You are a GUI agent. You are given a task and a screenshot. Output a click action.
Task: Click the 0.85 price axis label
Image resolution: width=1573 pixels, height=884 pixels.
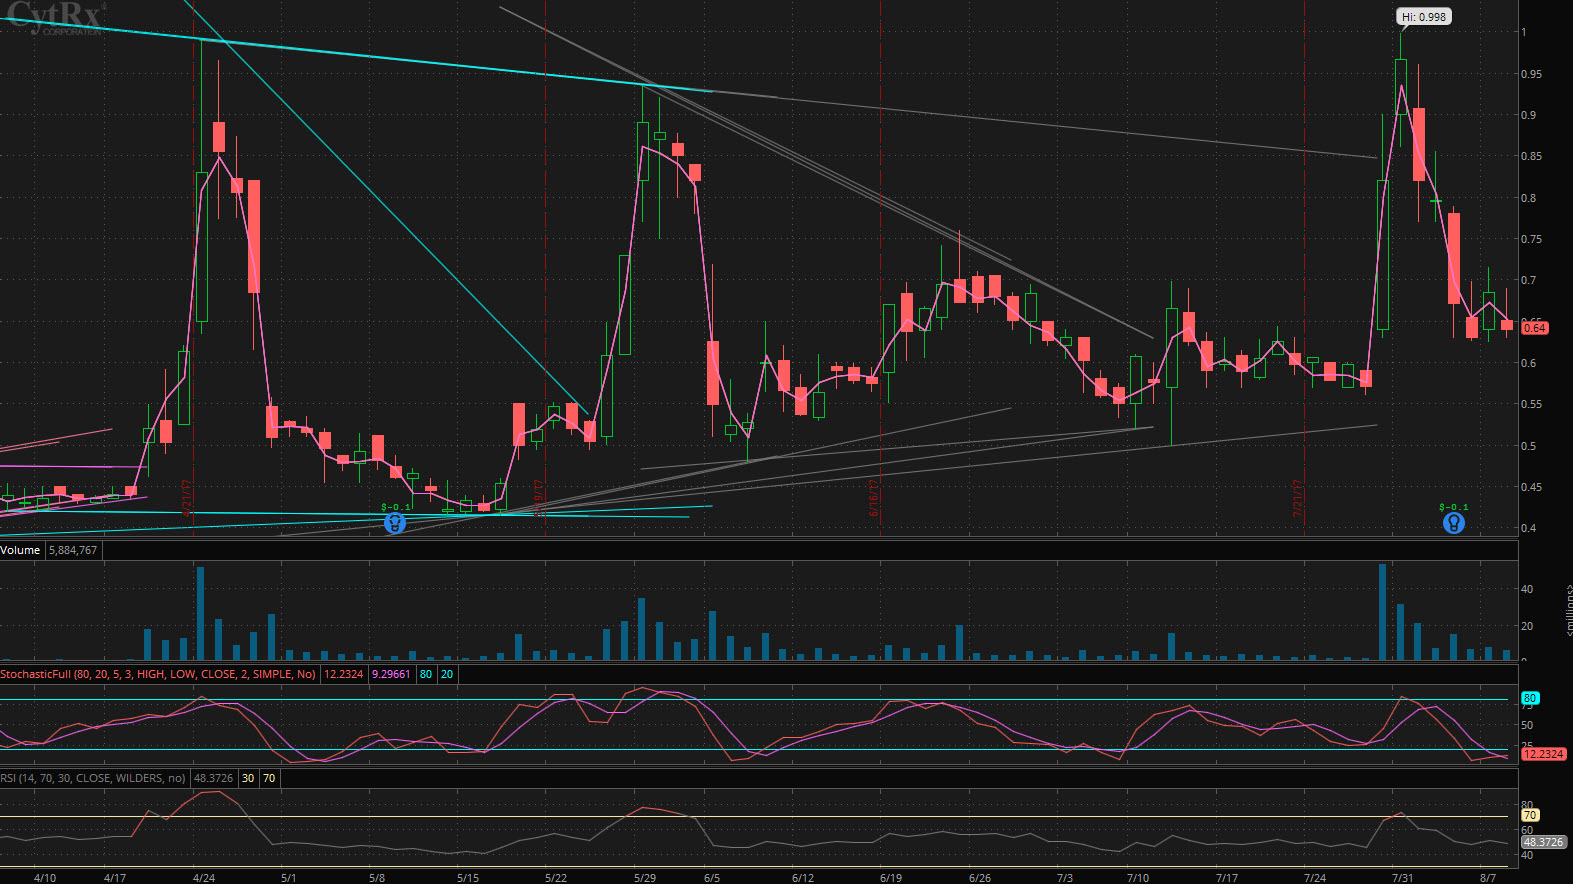[1531, 156]
